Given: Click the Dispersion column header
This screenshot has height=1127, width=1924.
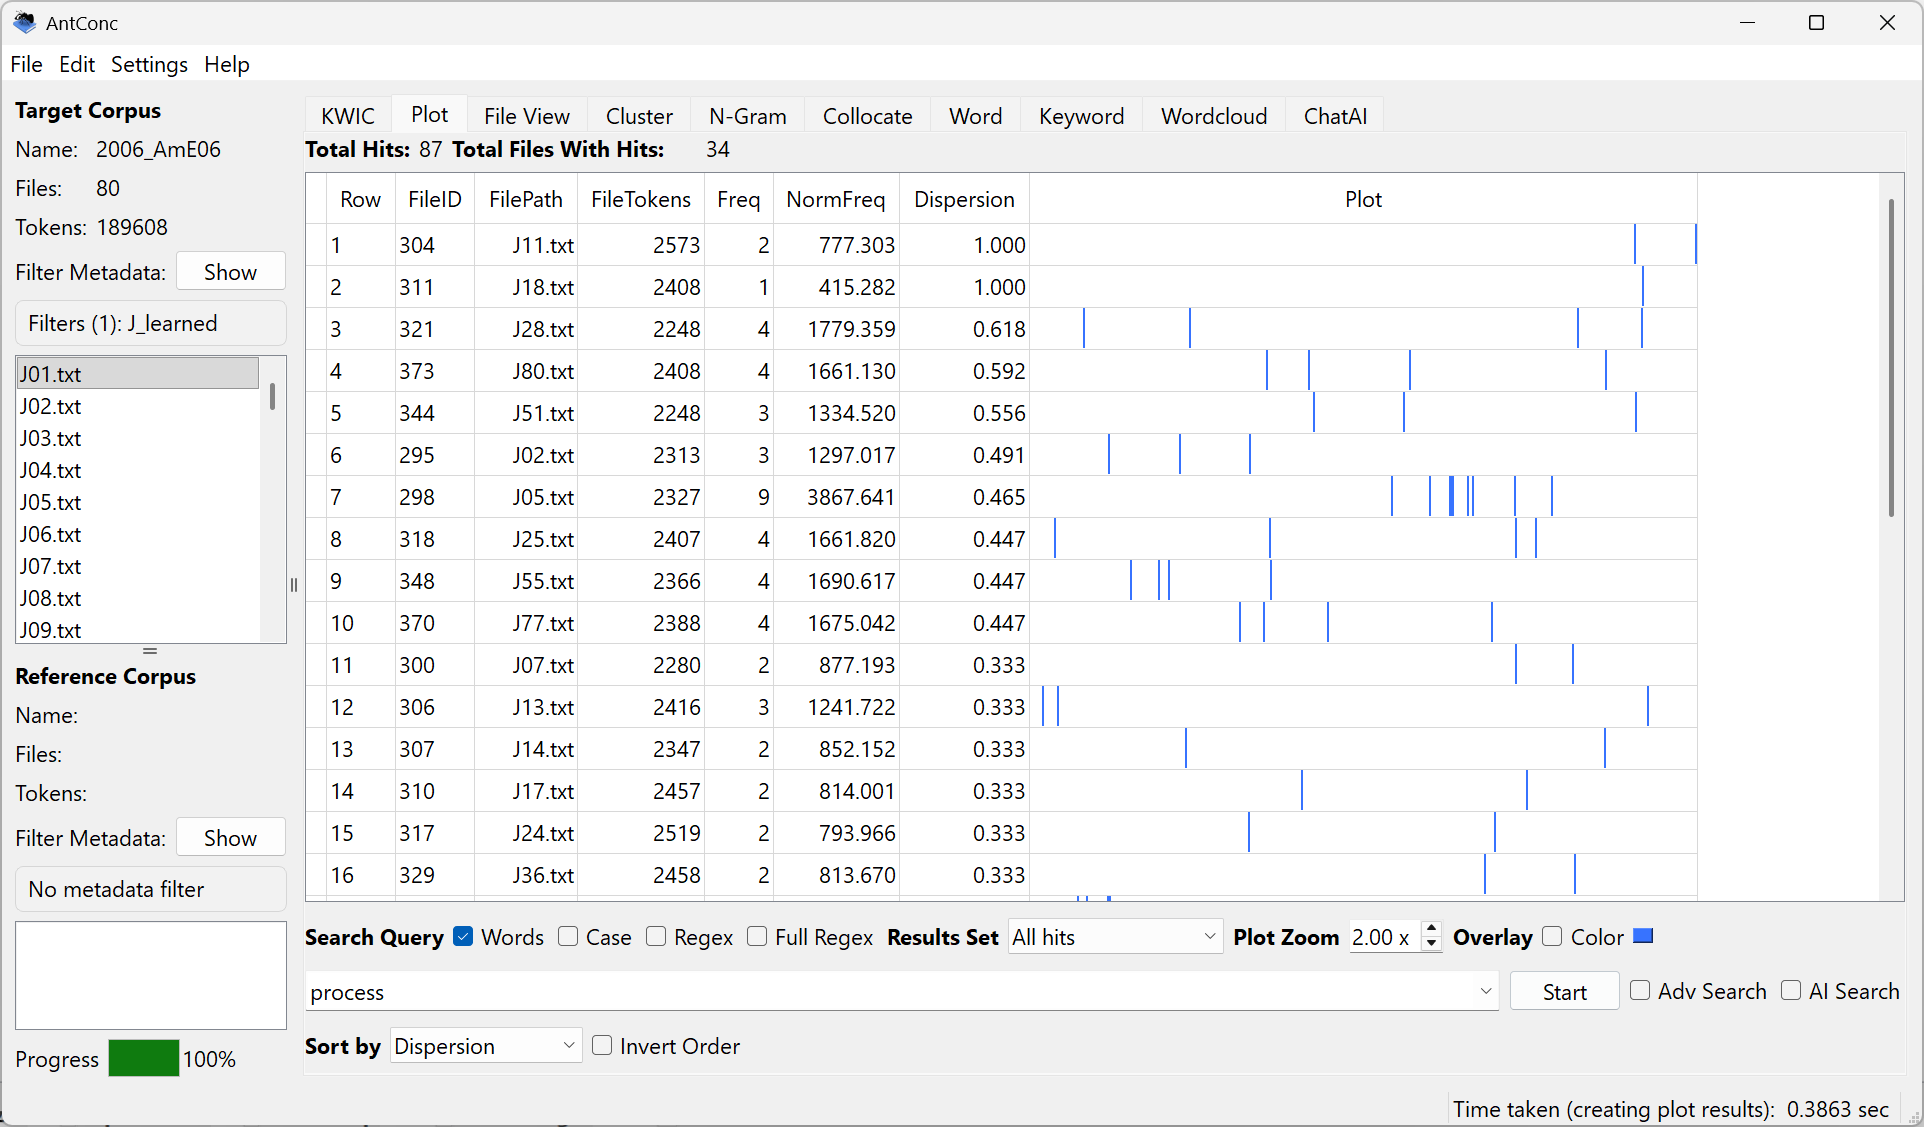Looking at the screenshot, I should [964, 199].
